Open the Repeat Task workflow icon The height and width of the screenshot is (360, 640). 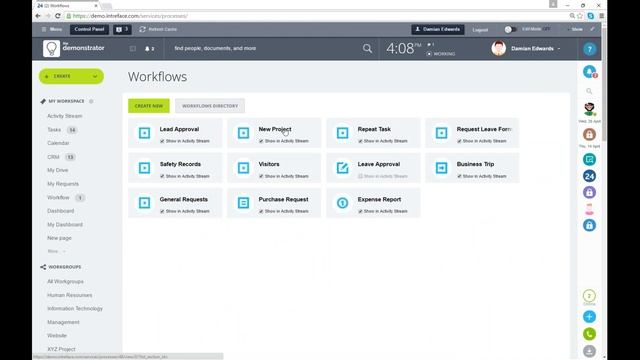[342, 133]
